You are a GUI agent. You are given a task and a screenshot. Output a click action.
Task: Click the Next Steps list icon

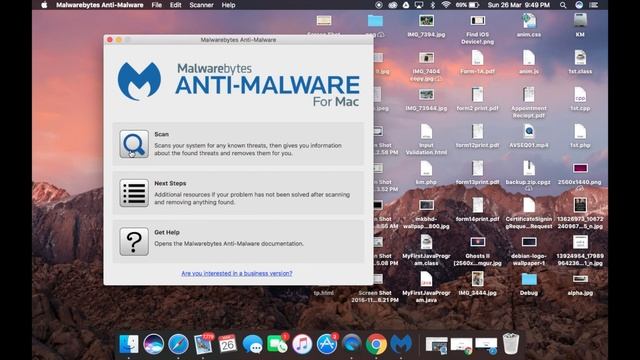coord(134,193)
